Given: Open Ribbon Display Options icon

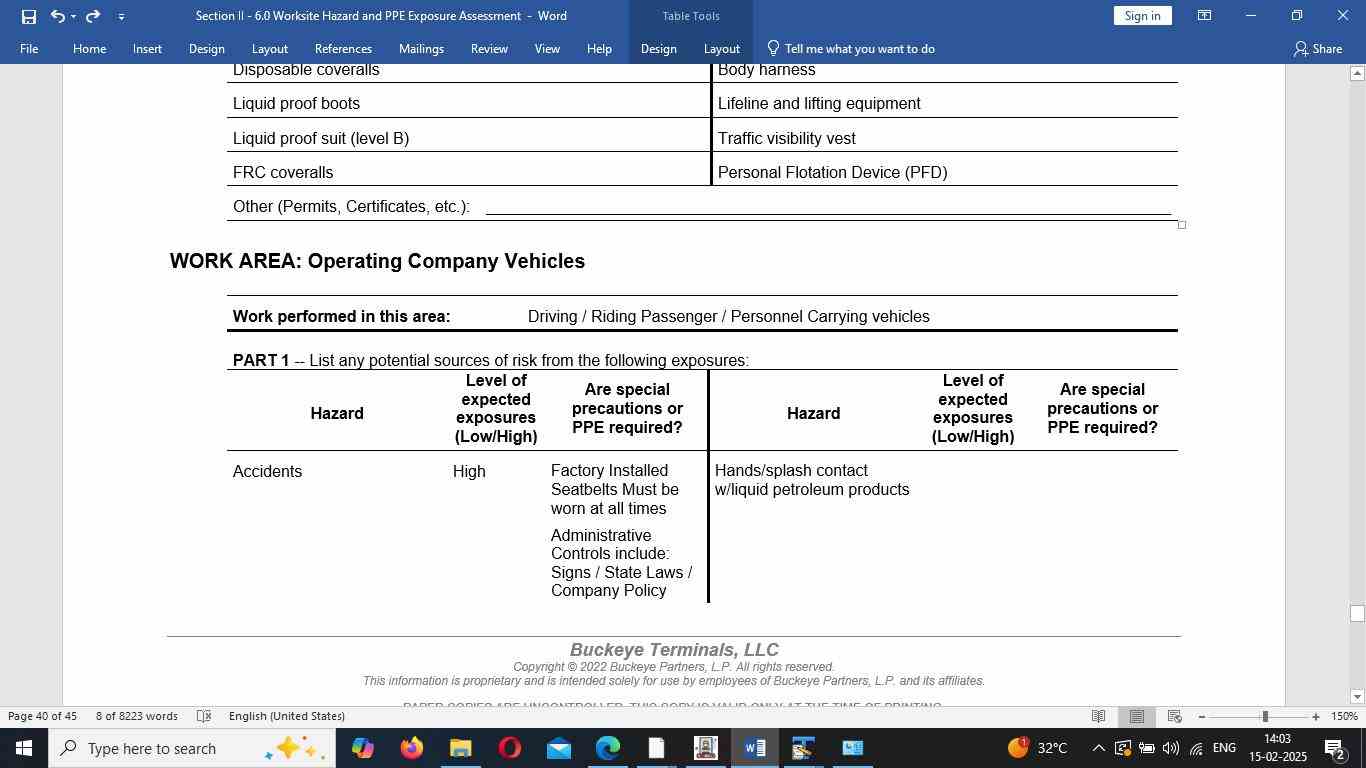Looking at the screenshot, I should [1205, 16].
